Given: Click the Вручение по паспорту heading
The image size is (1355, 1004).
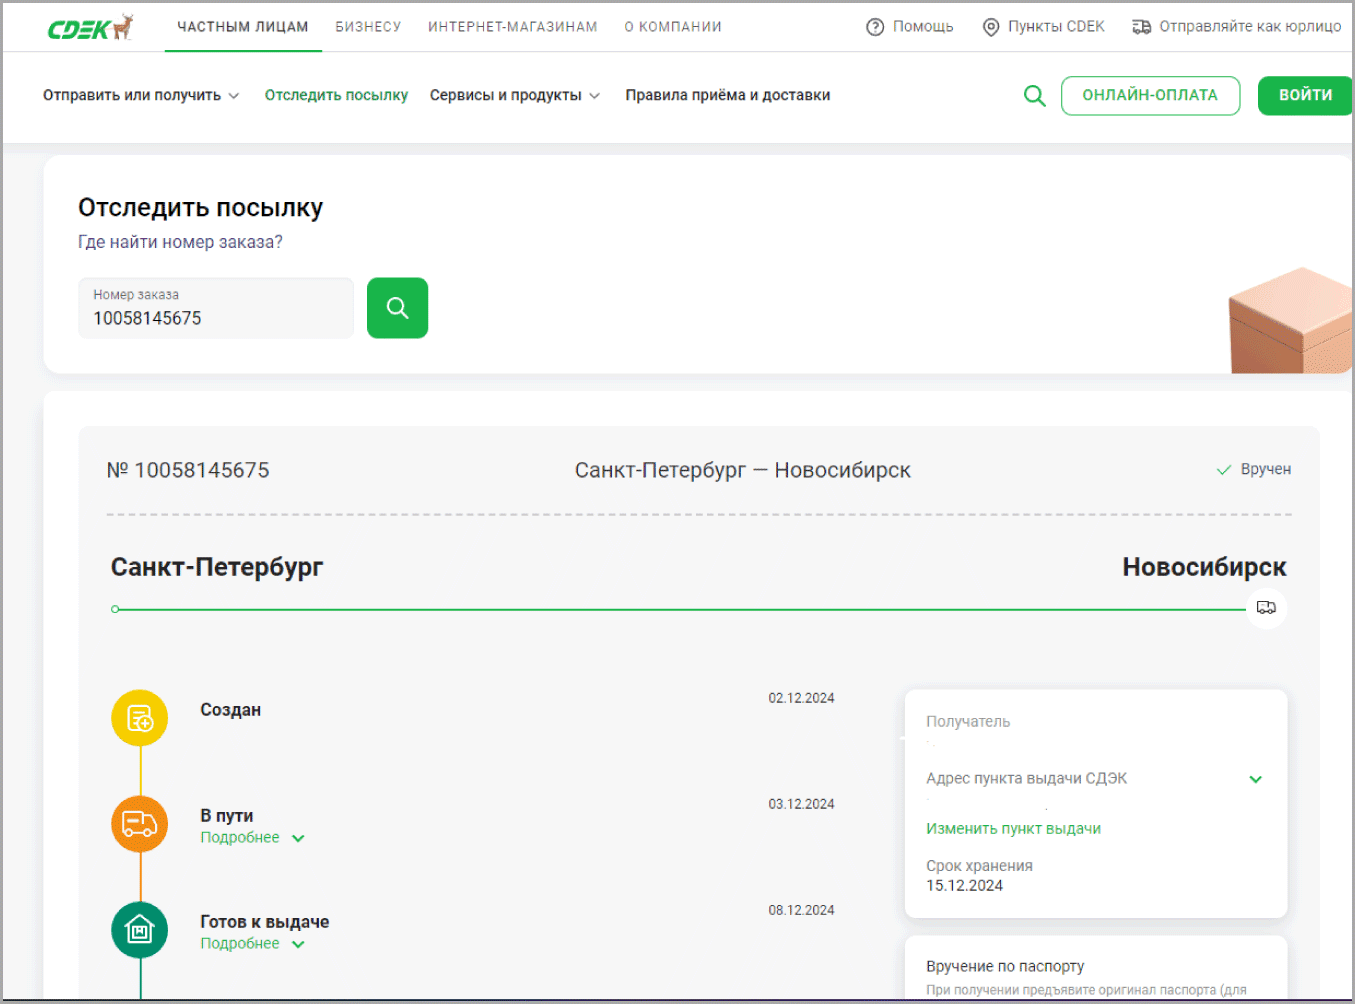Looking at the screenshot, I should tap(1005, 967).
